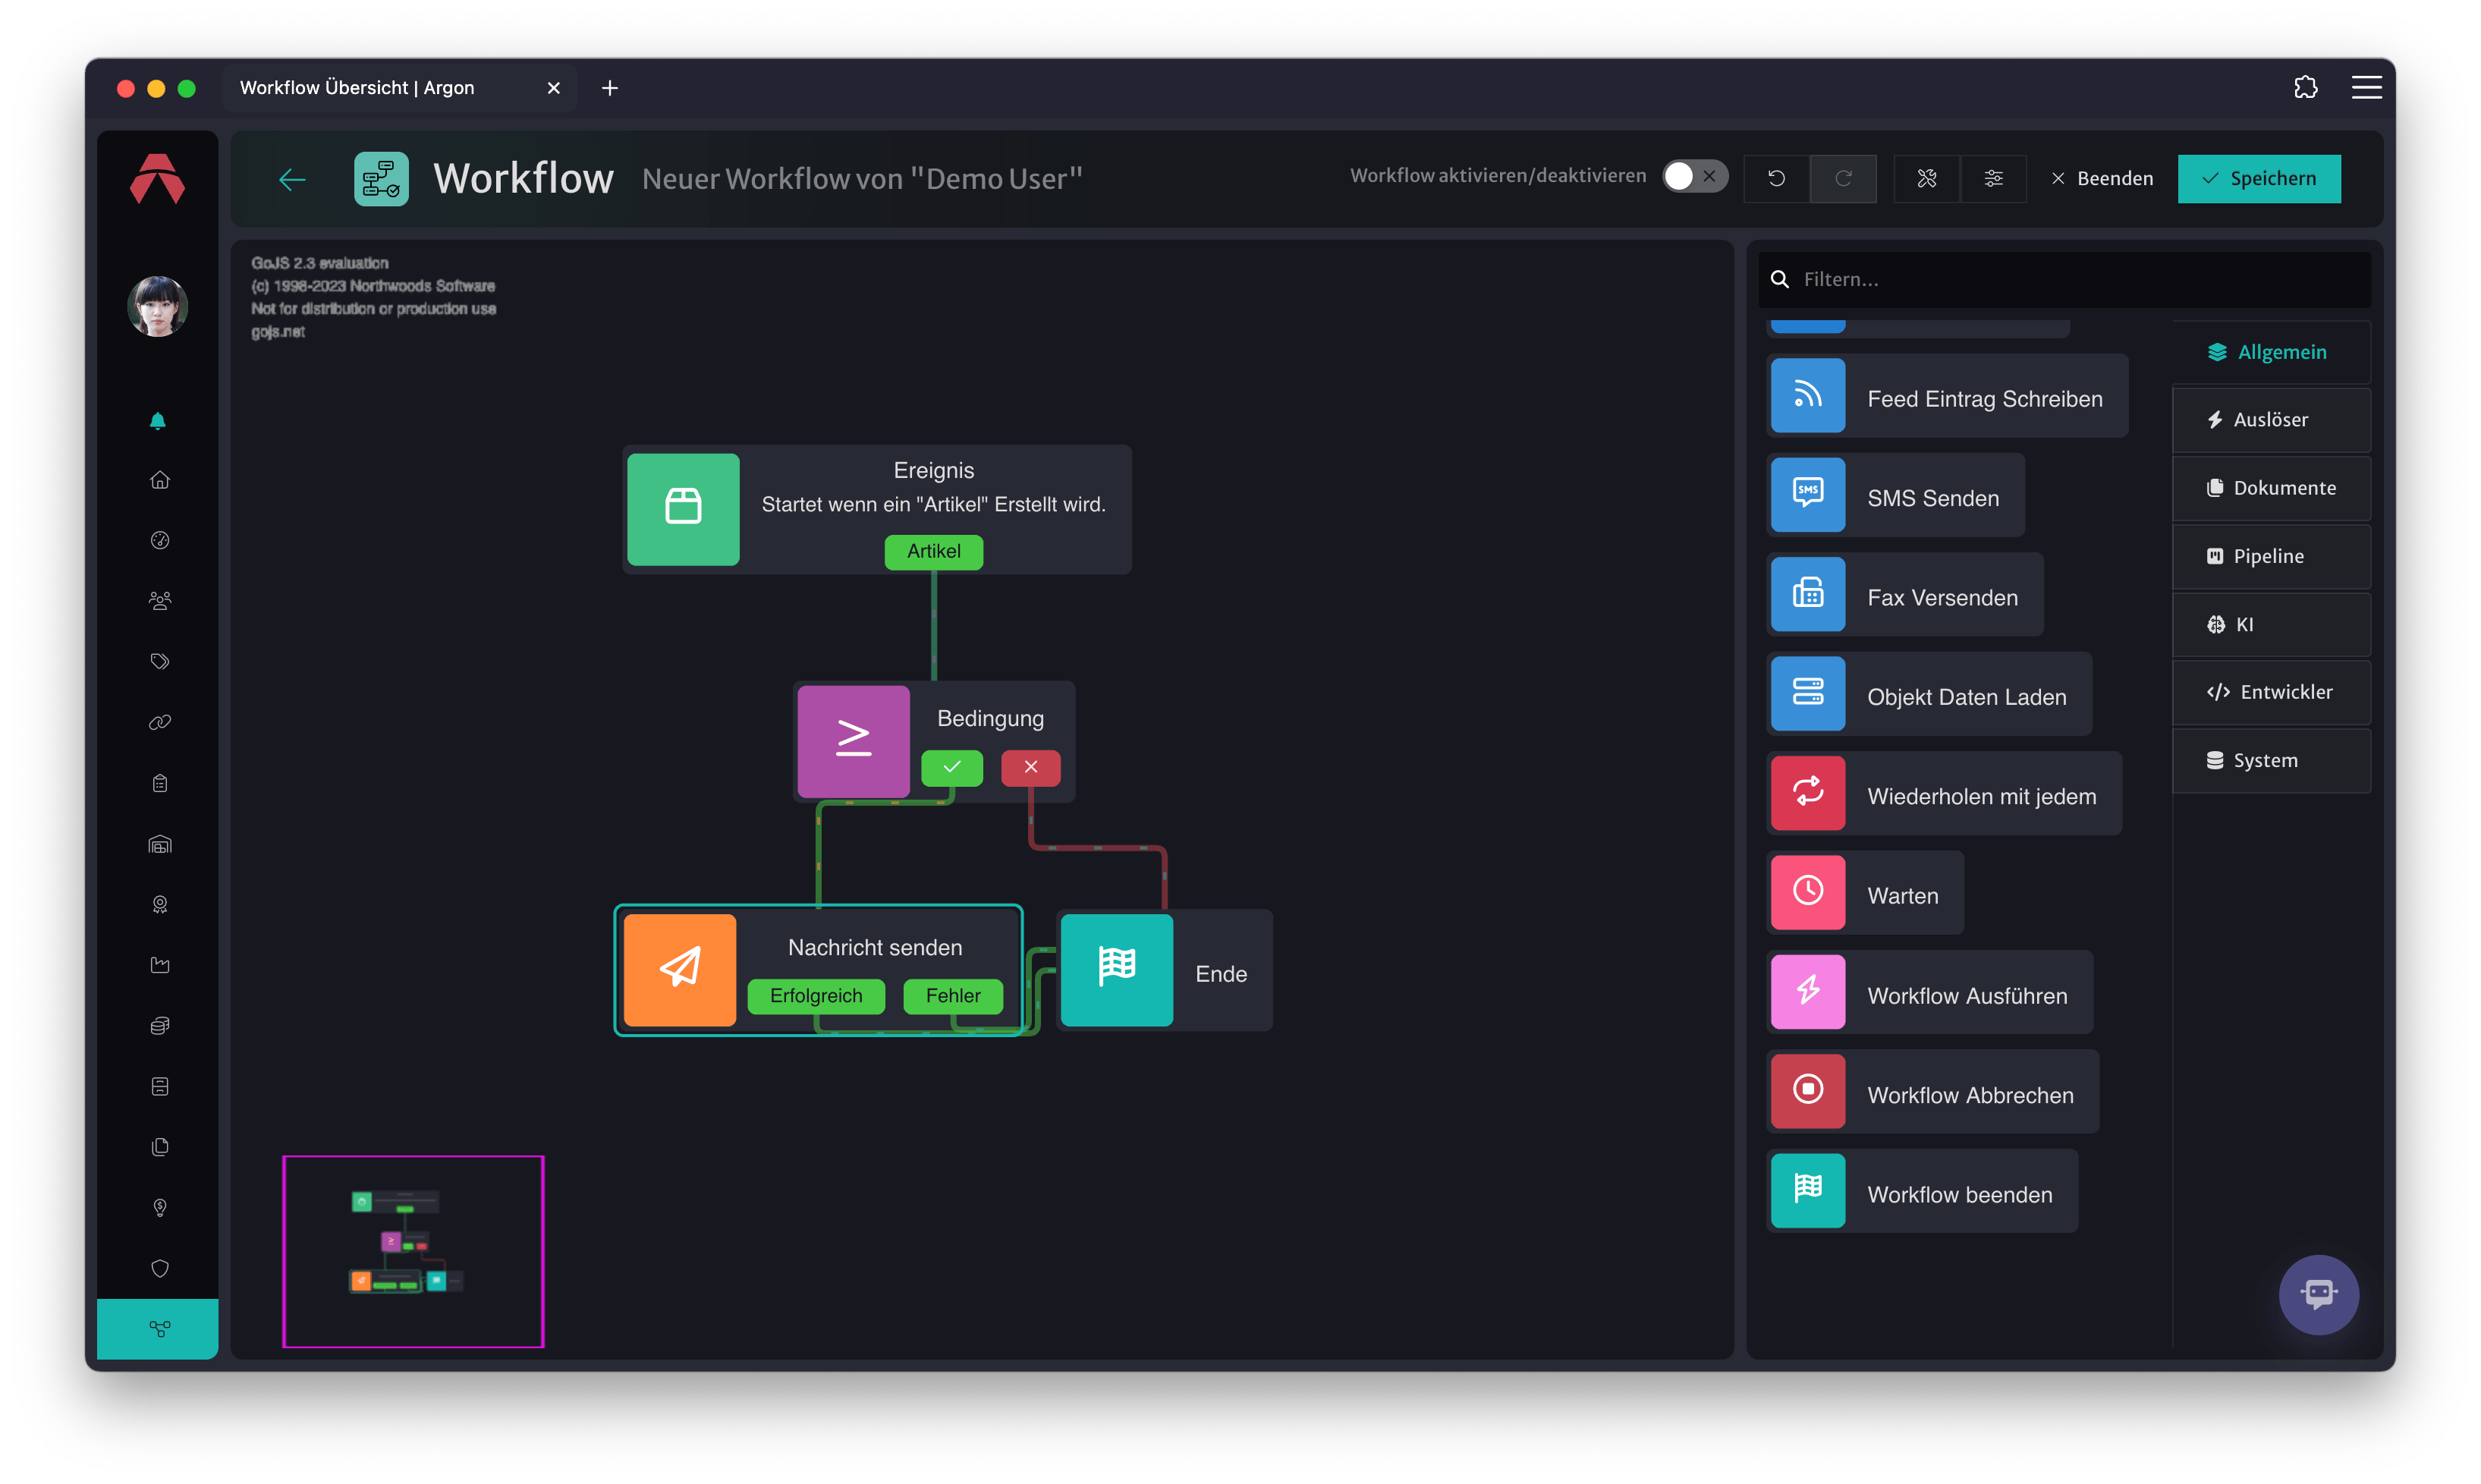The width and height of the screenshot is (2481, 1484).
Task: Select the System category tab
Action: point(2271,760)
